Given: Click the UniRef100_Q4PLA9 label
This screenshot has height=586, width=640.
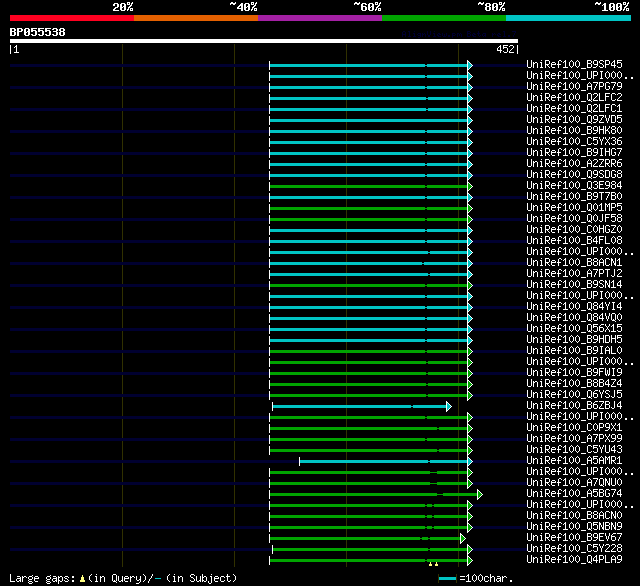Looking at the screenshot, I should [574, 560].
